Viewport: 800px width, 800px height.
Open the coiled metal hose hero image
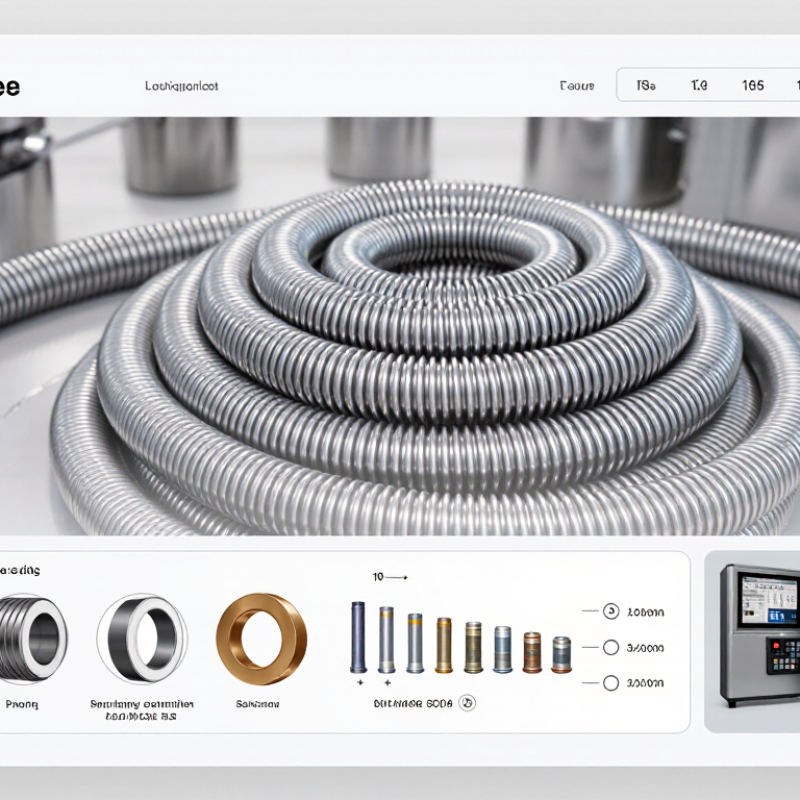[400, 327]
